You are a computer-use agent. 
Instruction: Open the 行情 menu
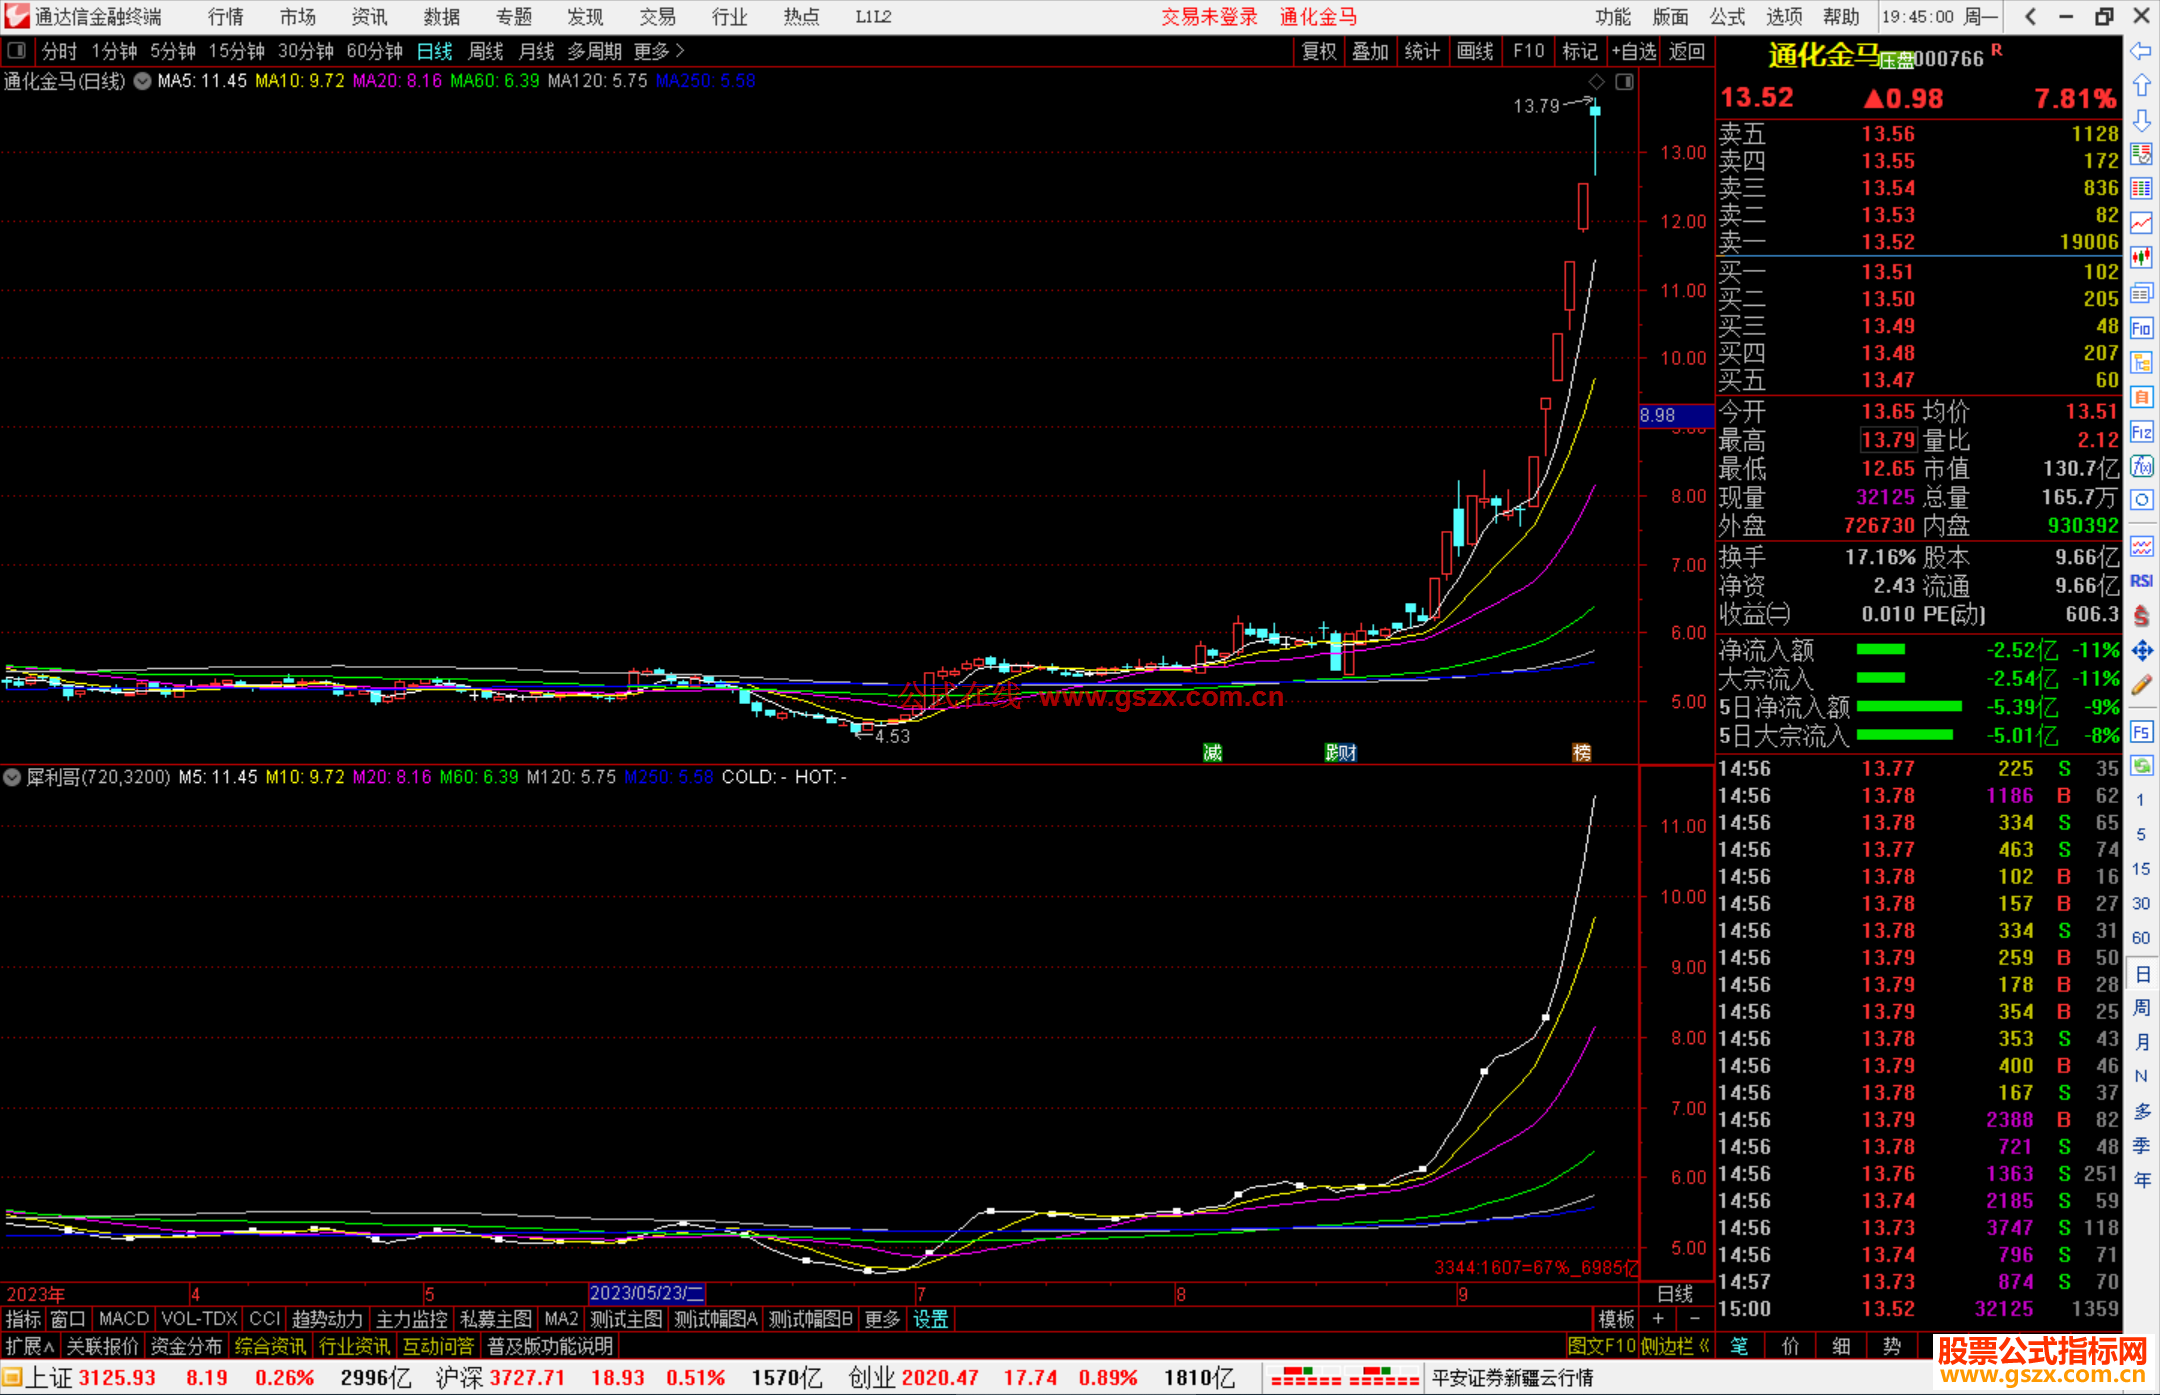click(225, 16)
